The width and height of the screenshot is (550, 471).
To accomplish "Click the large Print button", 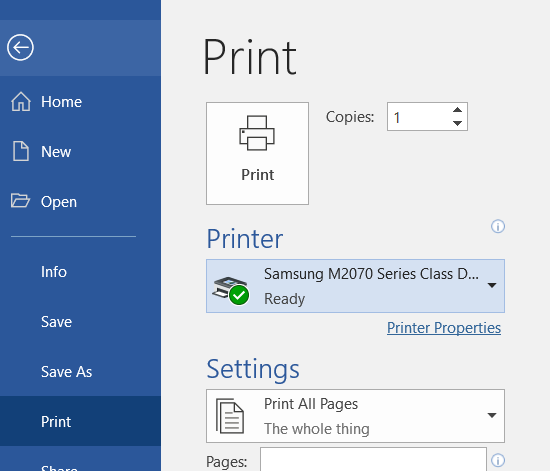I will [x=257, y=153].
